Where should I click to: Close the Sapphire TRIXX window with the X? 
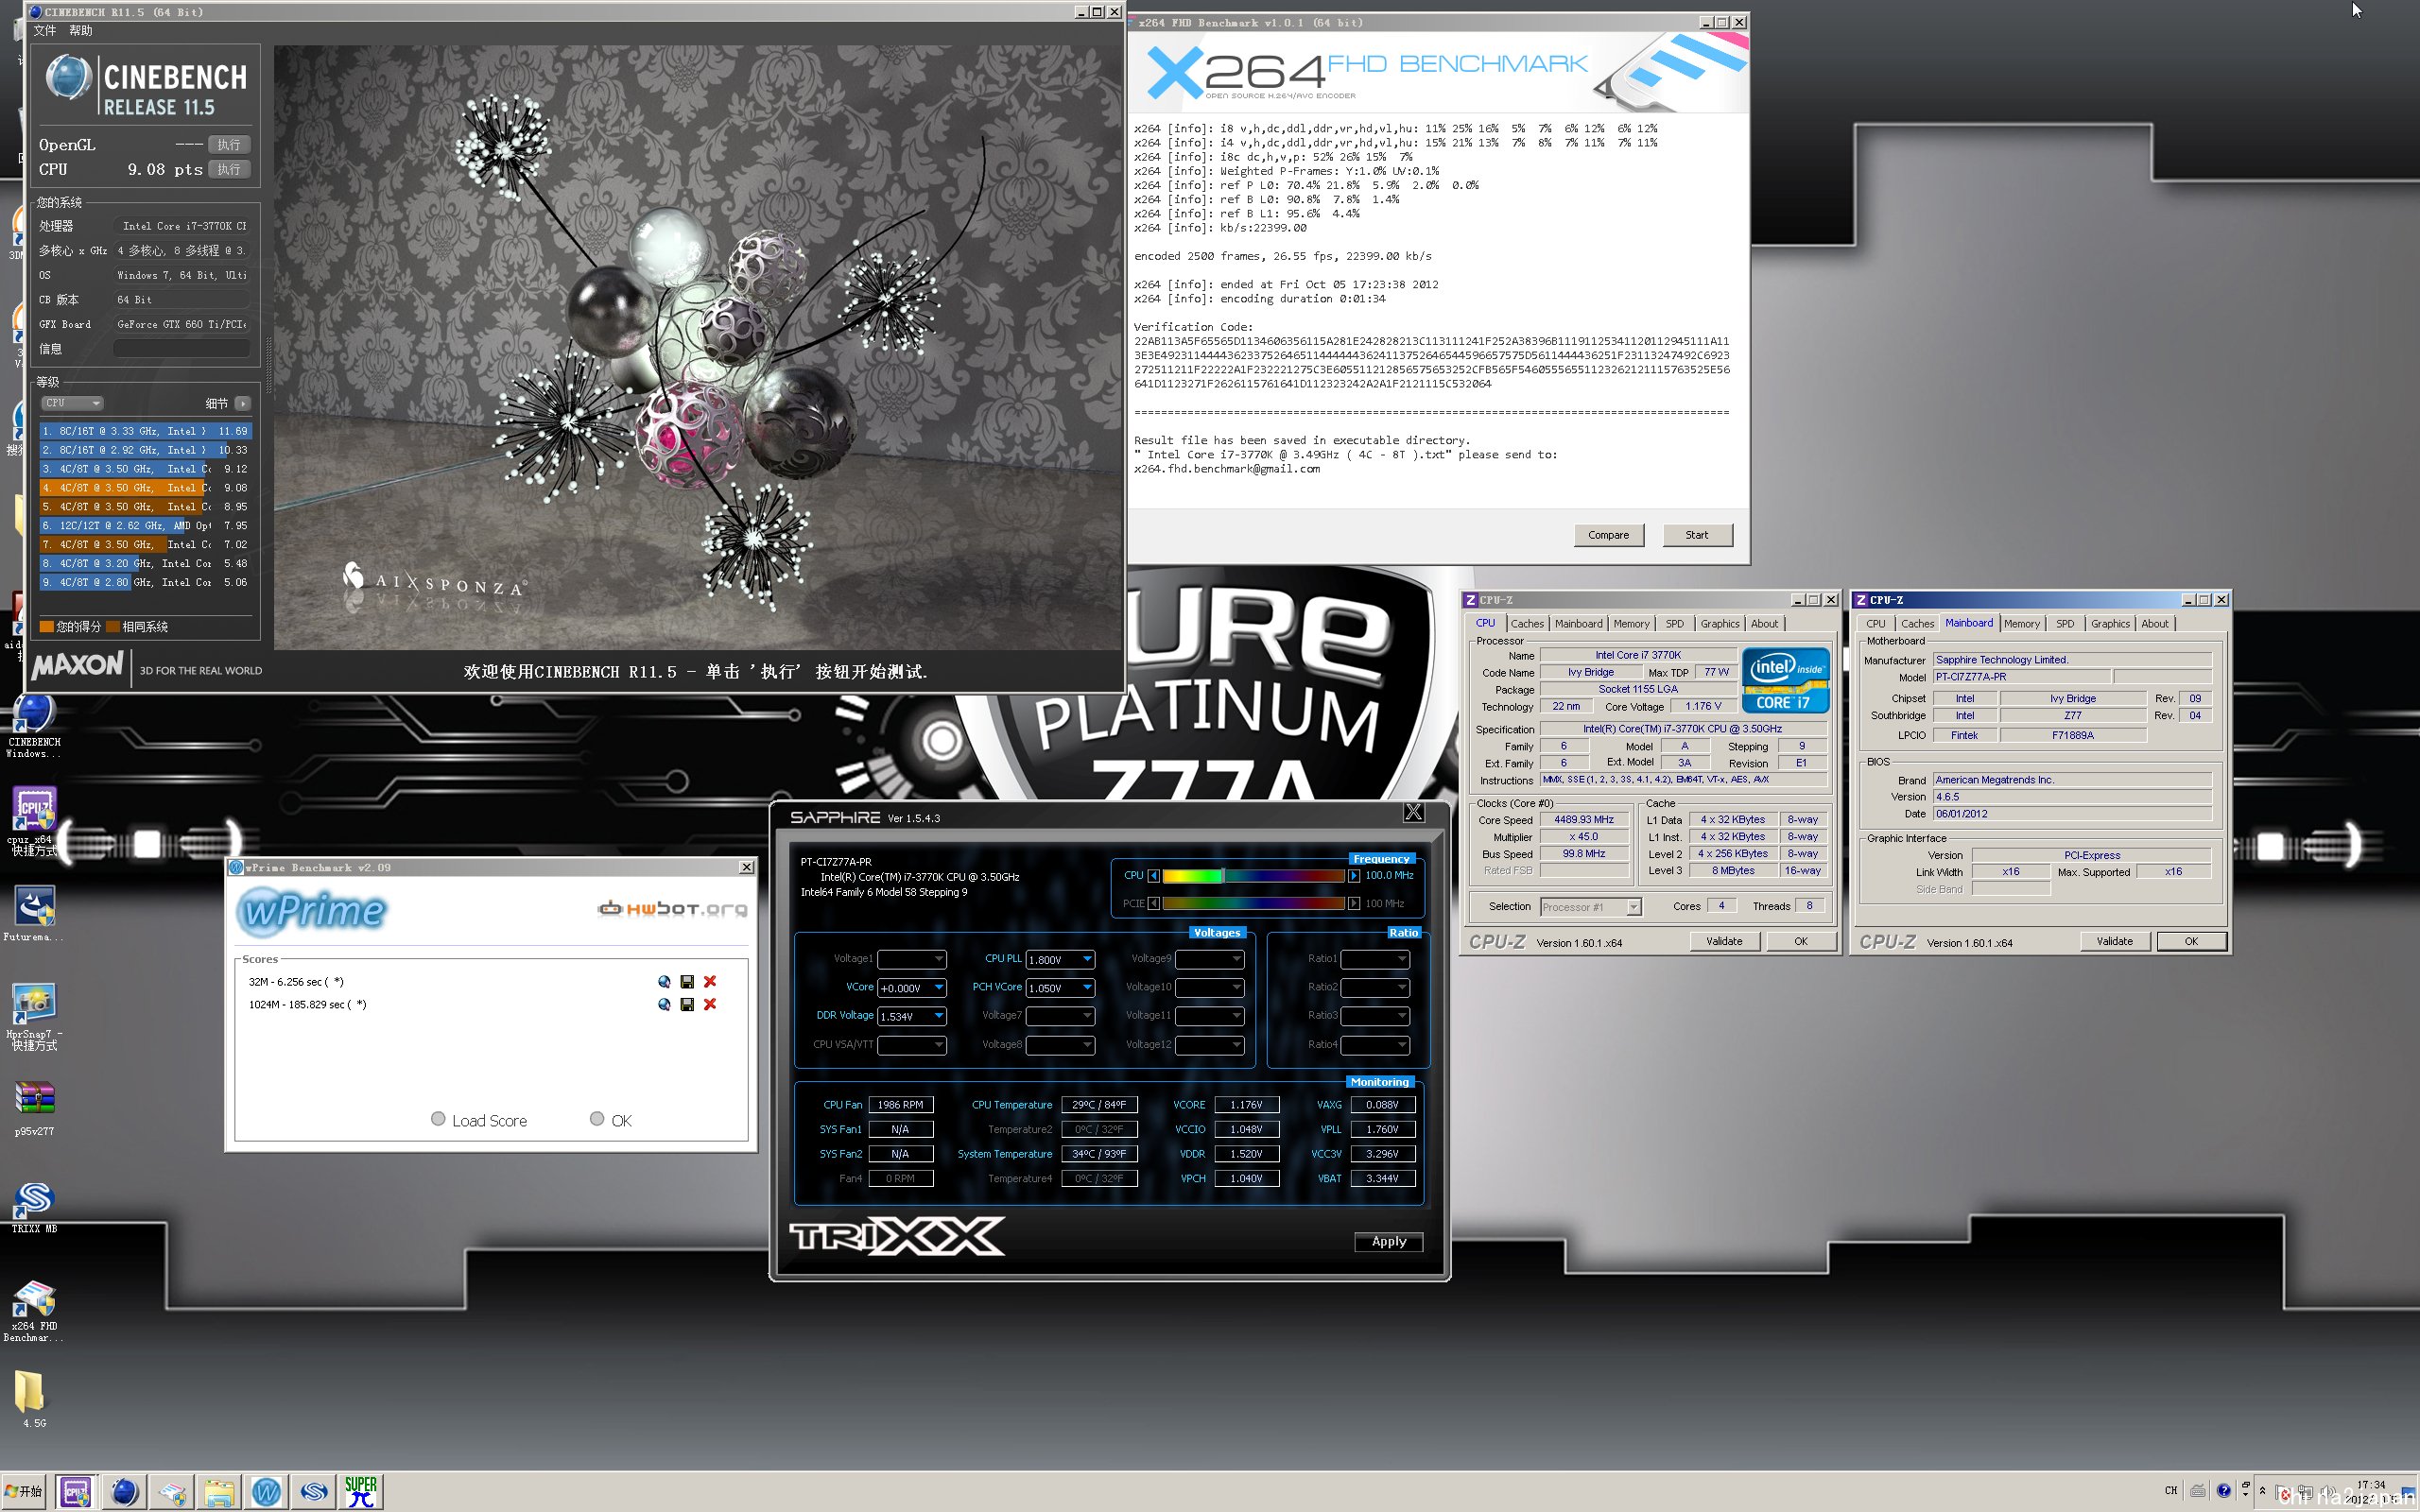click(1413, 812)
